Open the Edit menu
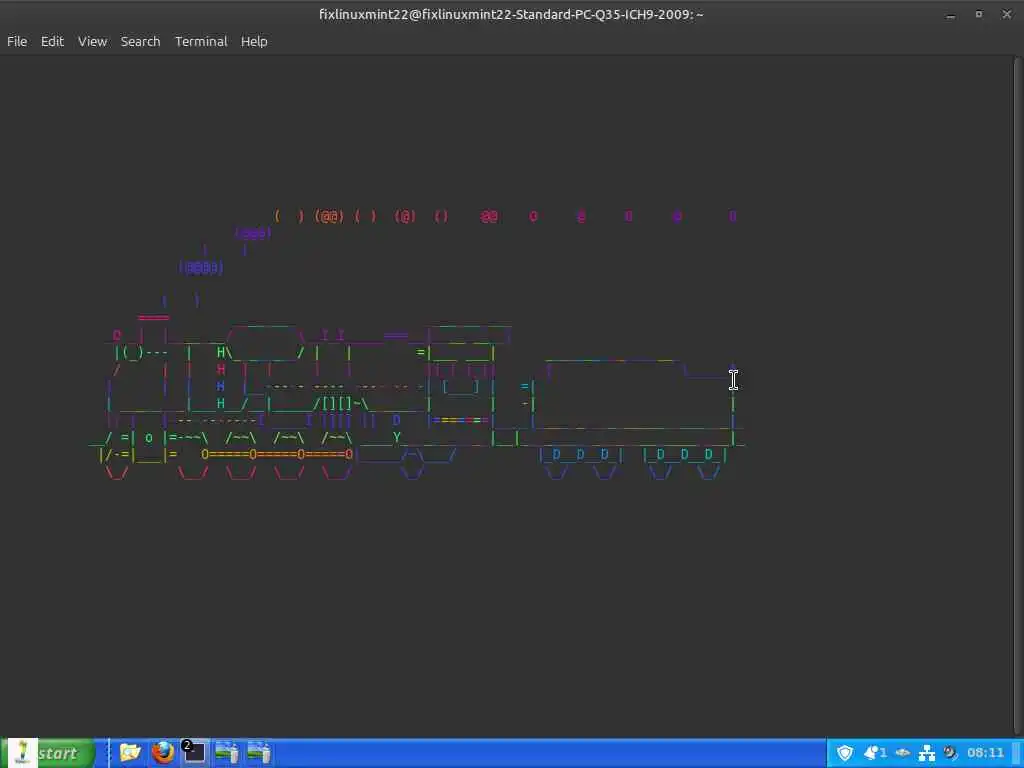The width and height of the screenshot is (1024, 768). (x=52, y=41)
